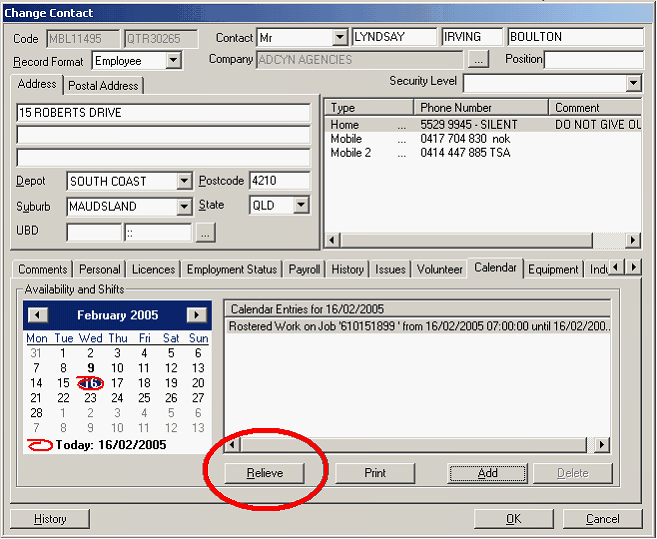Select February 23 in the calendar

coord(90,397)
